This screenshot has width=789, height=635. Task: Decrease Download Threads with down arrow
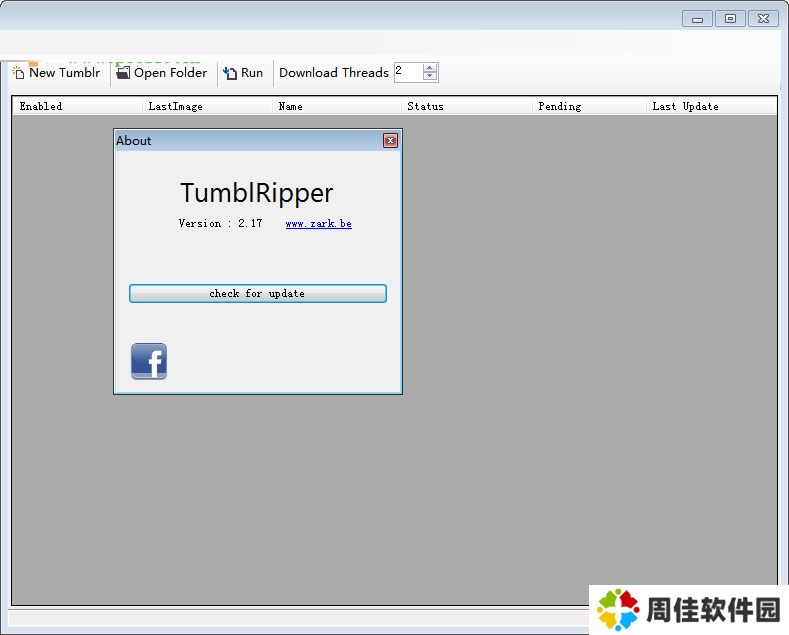coord(430,76)
